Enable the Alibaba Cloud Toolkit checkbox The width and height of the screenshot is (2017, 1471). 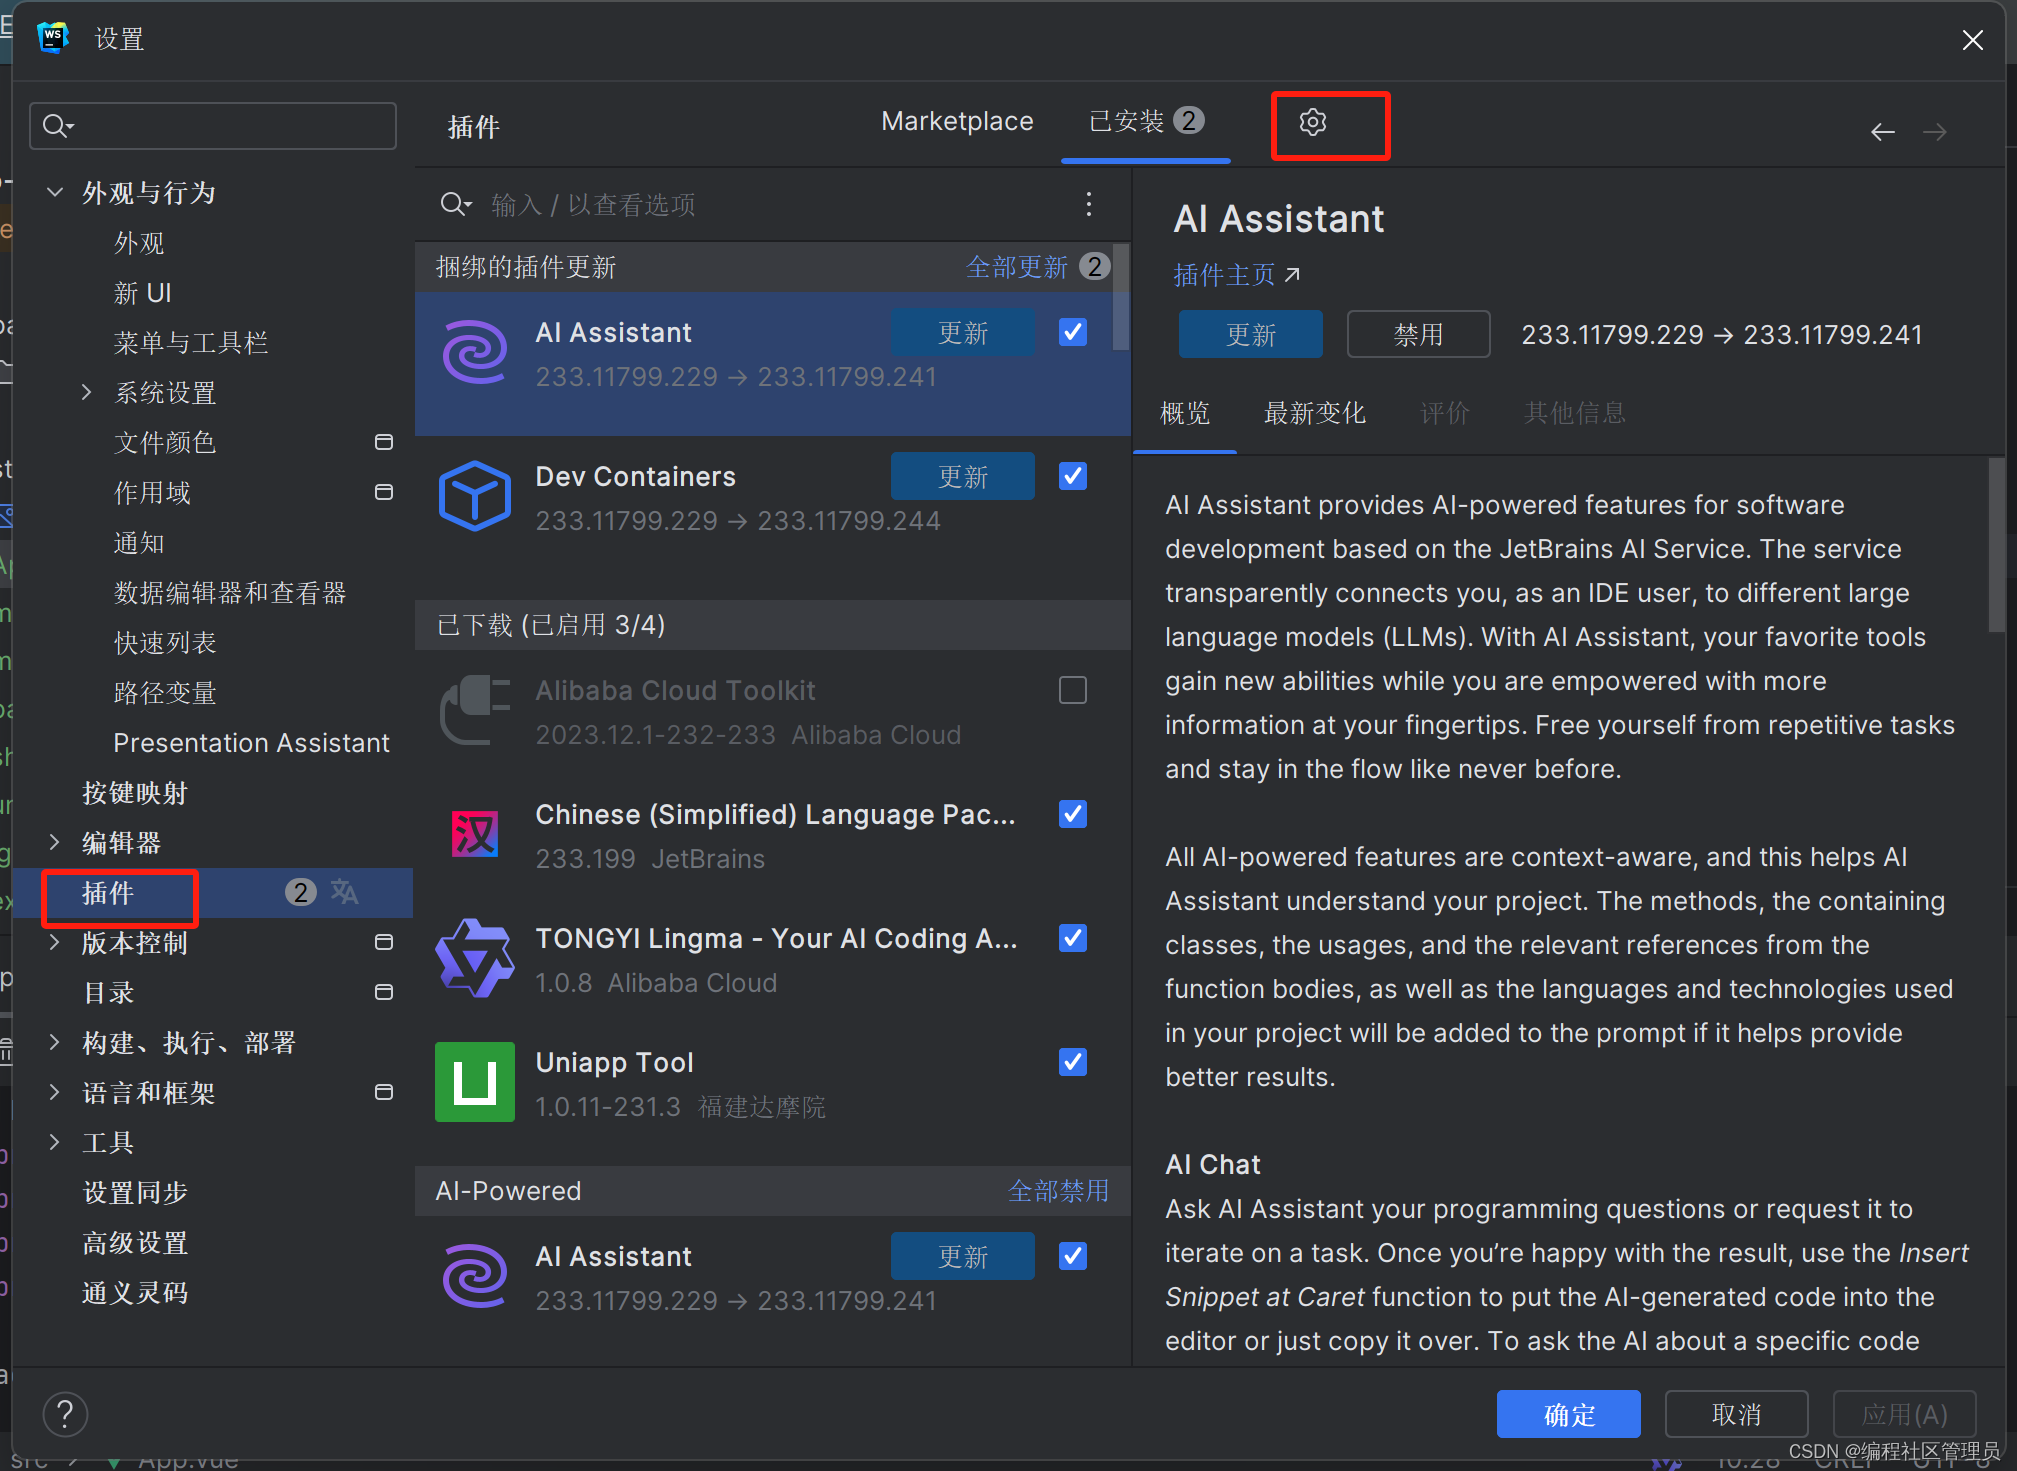1071,689
